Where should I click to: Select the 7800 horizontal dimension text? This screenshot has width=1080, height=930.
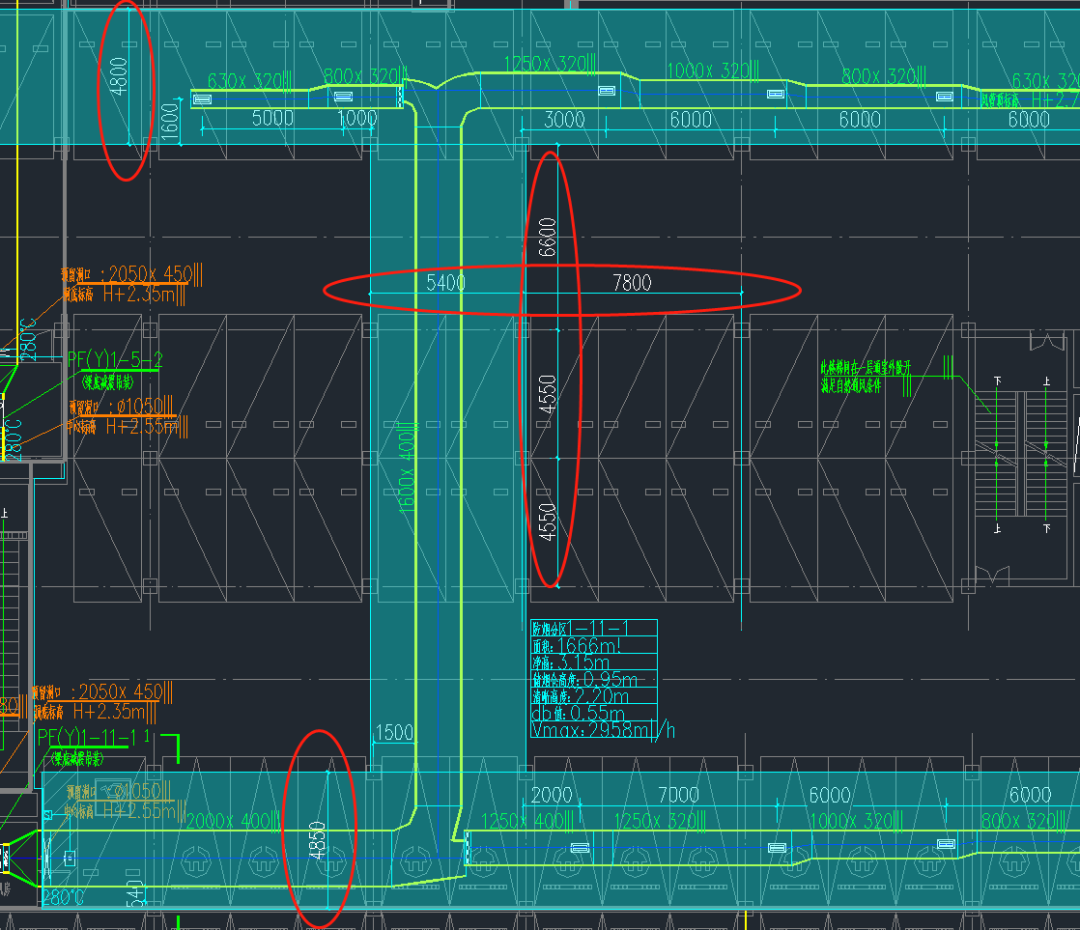tap(630, 283)
